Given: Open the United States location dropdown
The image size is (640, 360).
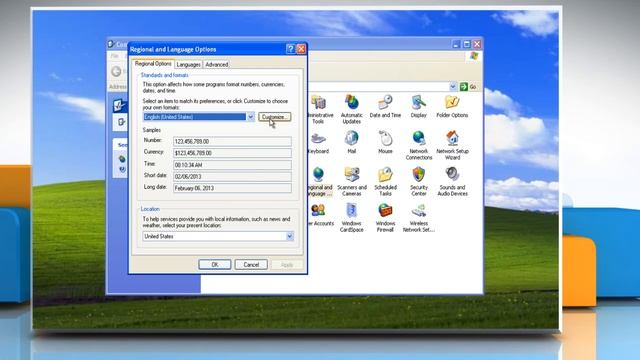Looking at the screenshot, I should pos(289,236).
